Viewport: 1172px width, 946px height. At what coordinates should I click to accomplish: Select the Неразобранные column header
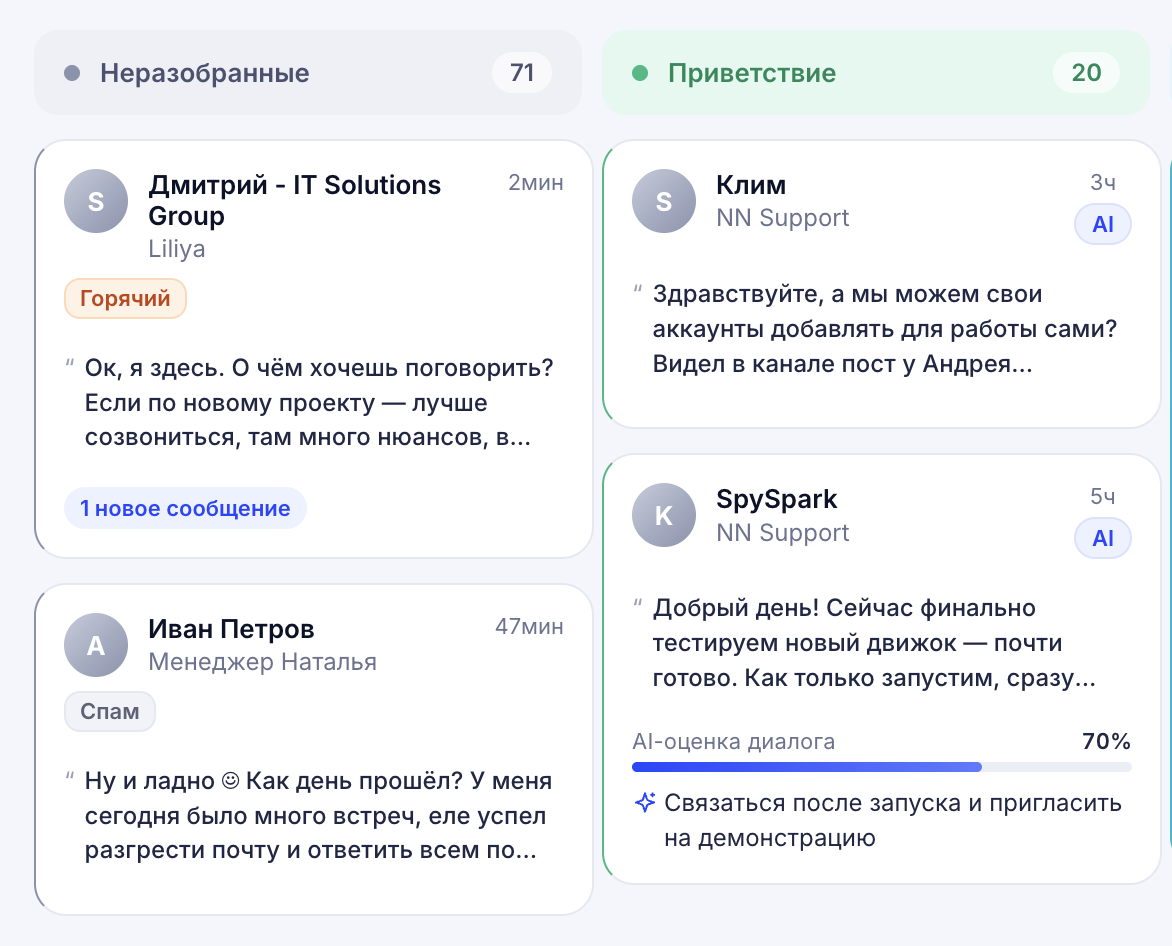click(x=308, y=72)
